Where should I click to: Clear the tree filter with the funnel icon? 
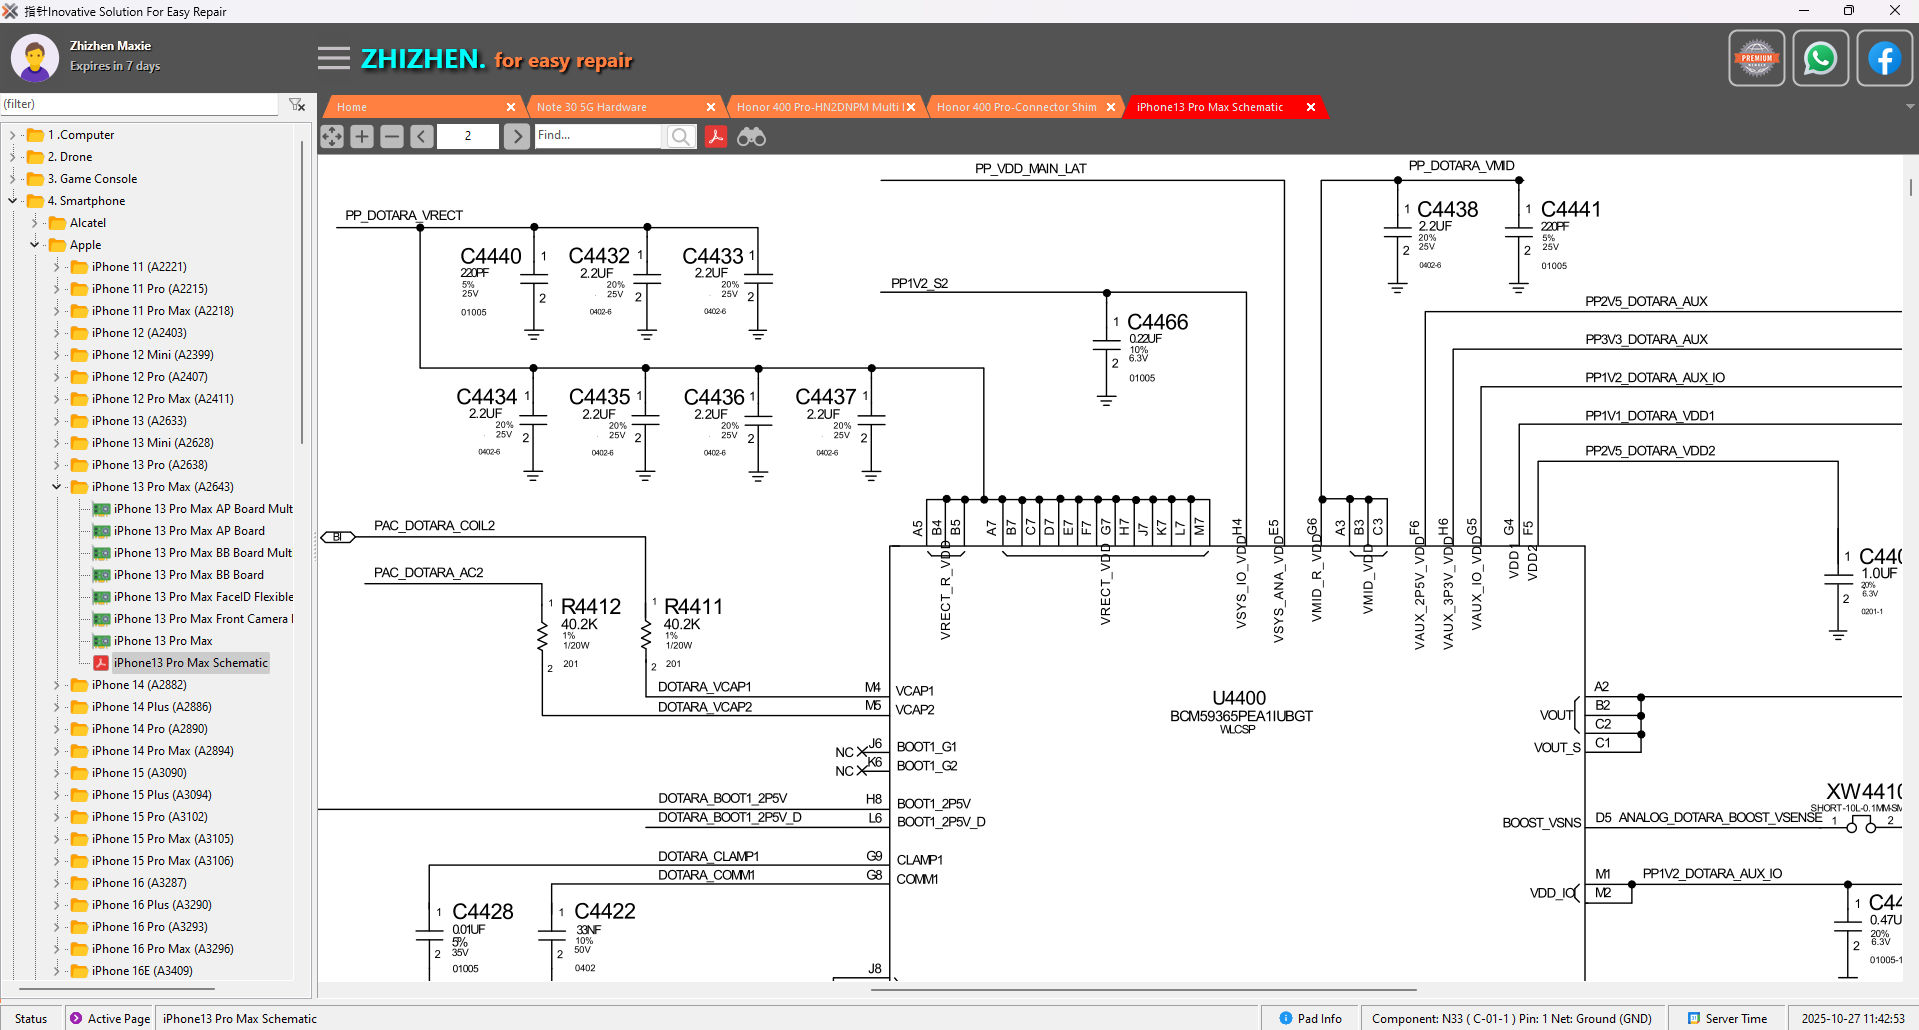297,104
